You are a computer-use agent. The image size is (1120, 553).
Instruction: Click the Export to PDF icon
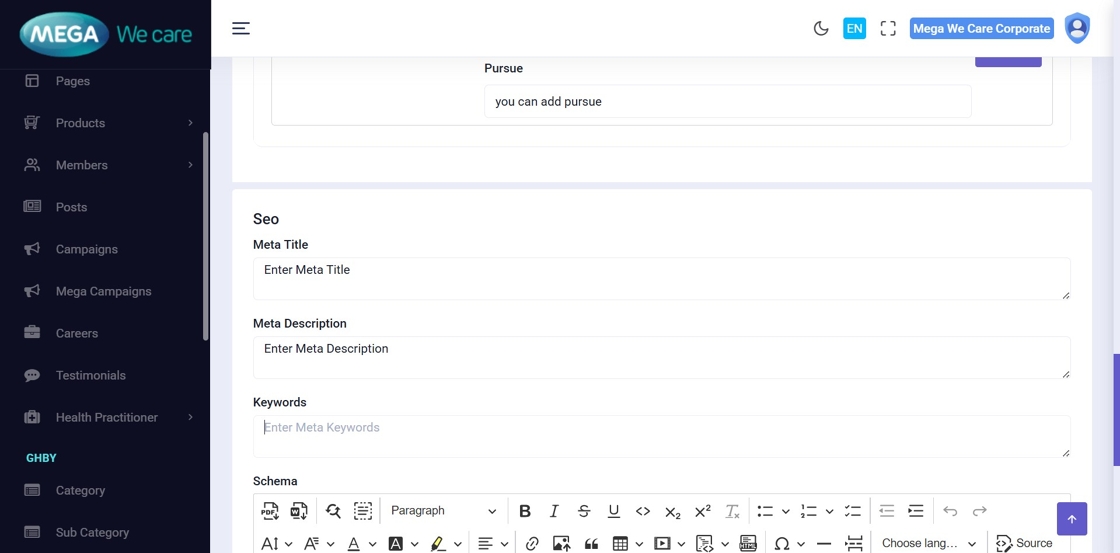[270, 511]
